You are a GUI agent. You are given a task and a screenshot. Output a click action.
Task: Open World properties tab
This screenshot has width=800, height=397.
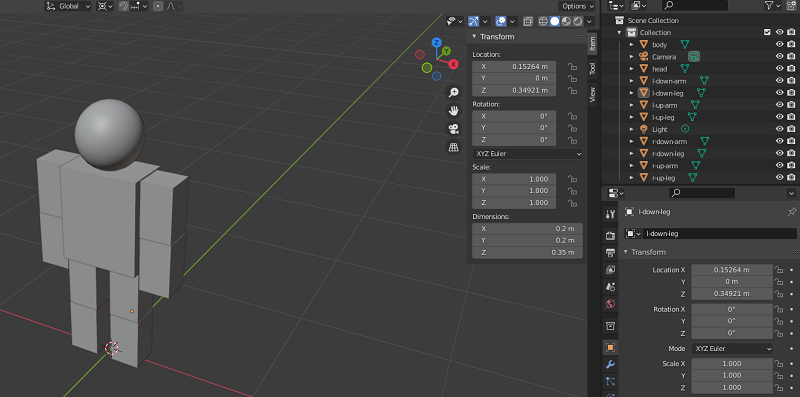coord(610,304)
